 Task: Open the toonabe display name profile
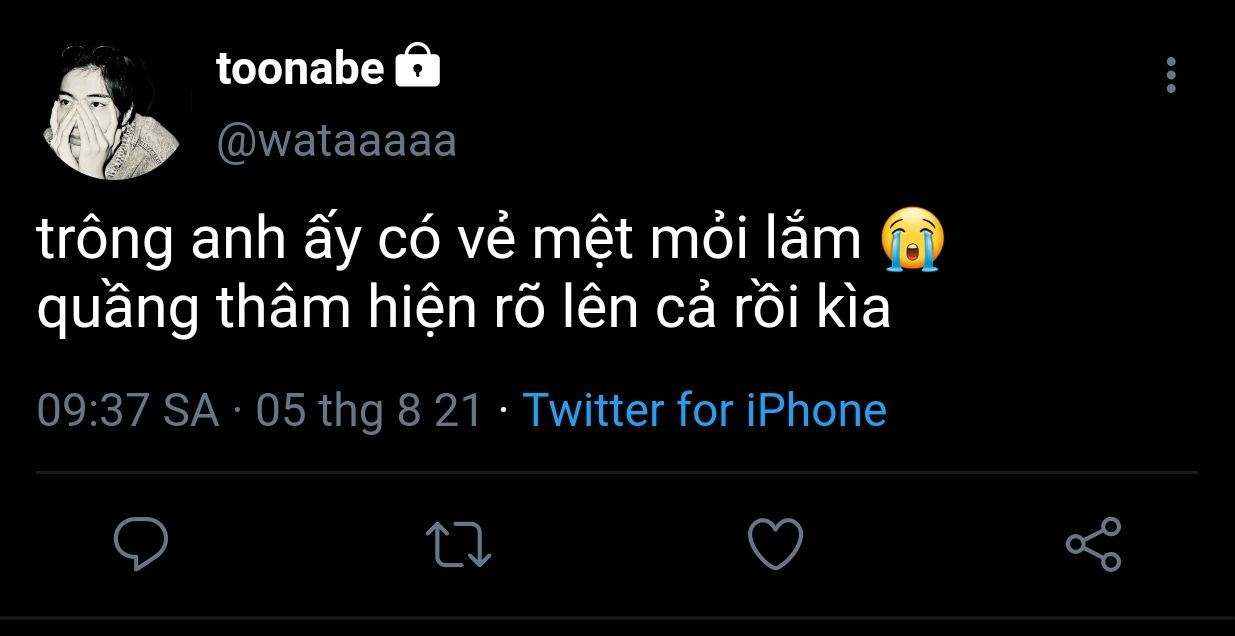tap(300, 69)
